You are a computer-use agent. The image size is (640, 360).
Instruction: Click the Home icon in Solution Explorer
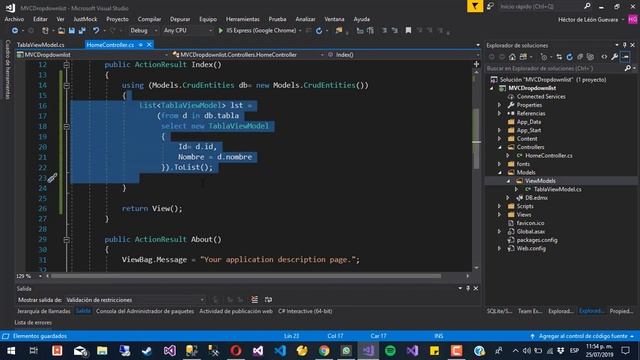point(512,57)
